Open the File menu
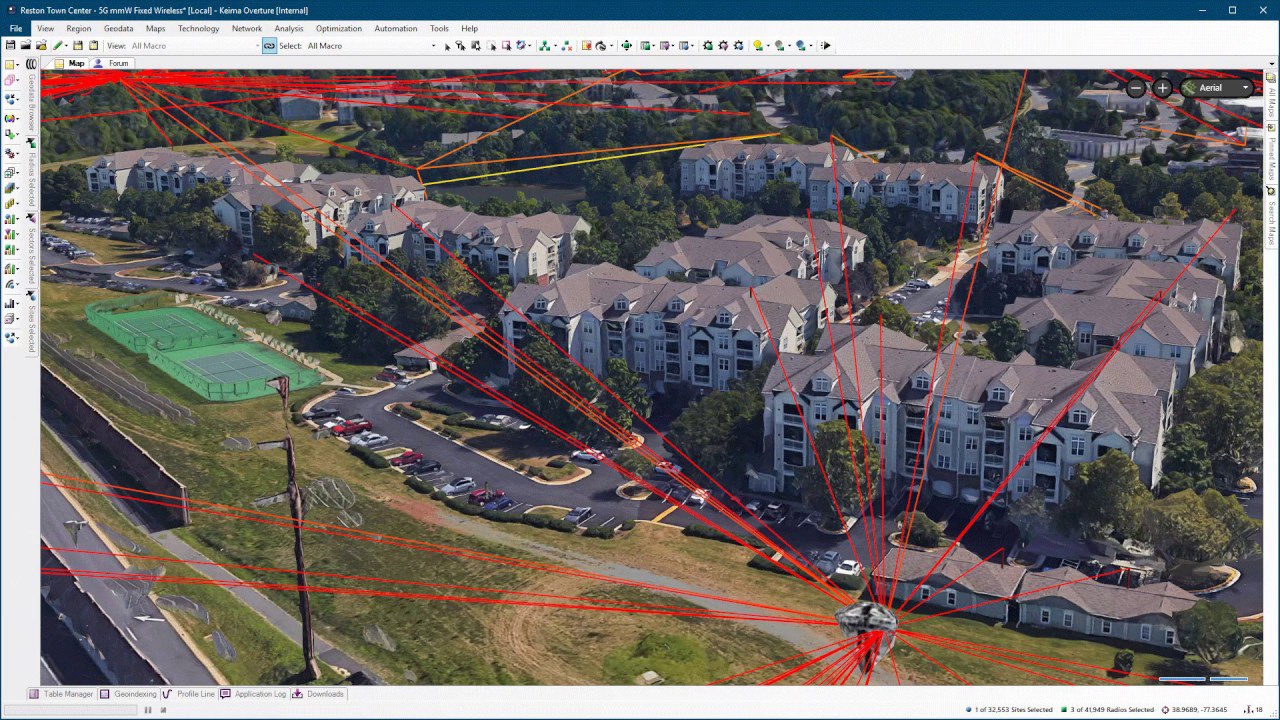The width and height of the screenshot is (1280, 720). coord(16,28)
